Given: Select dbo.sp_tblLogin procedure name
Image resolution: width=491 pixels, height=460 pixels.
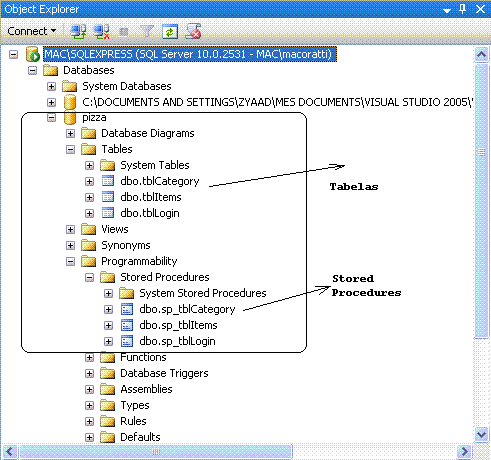Looking at the screenshot, I should (177, 341).
